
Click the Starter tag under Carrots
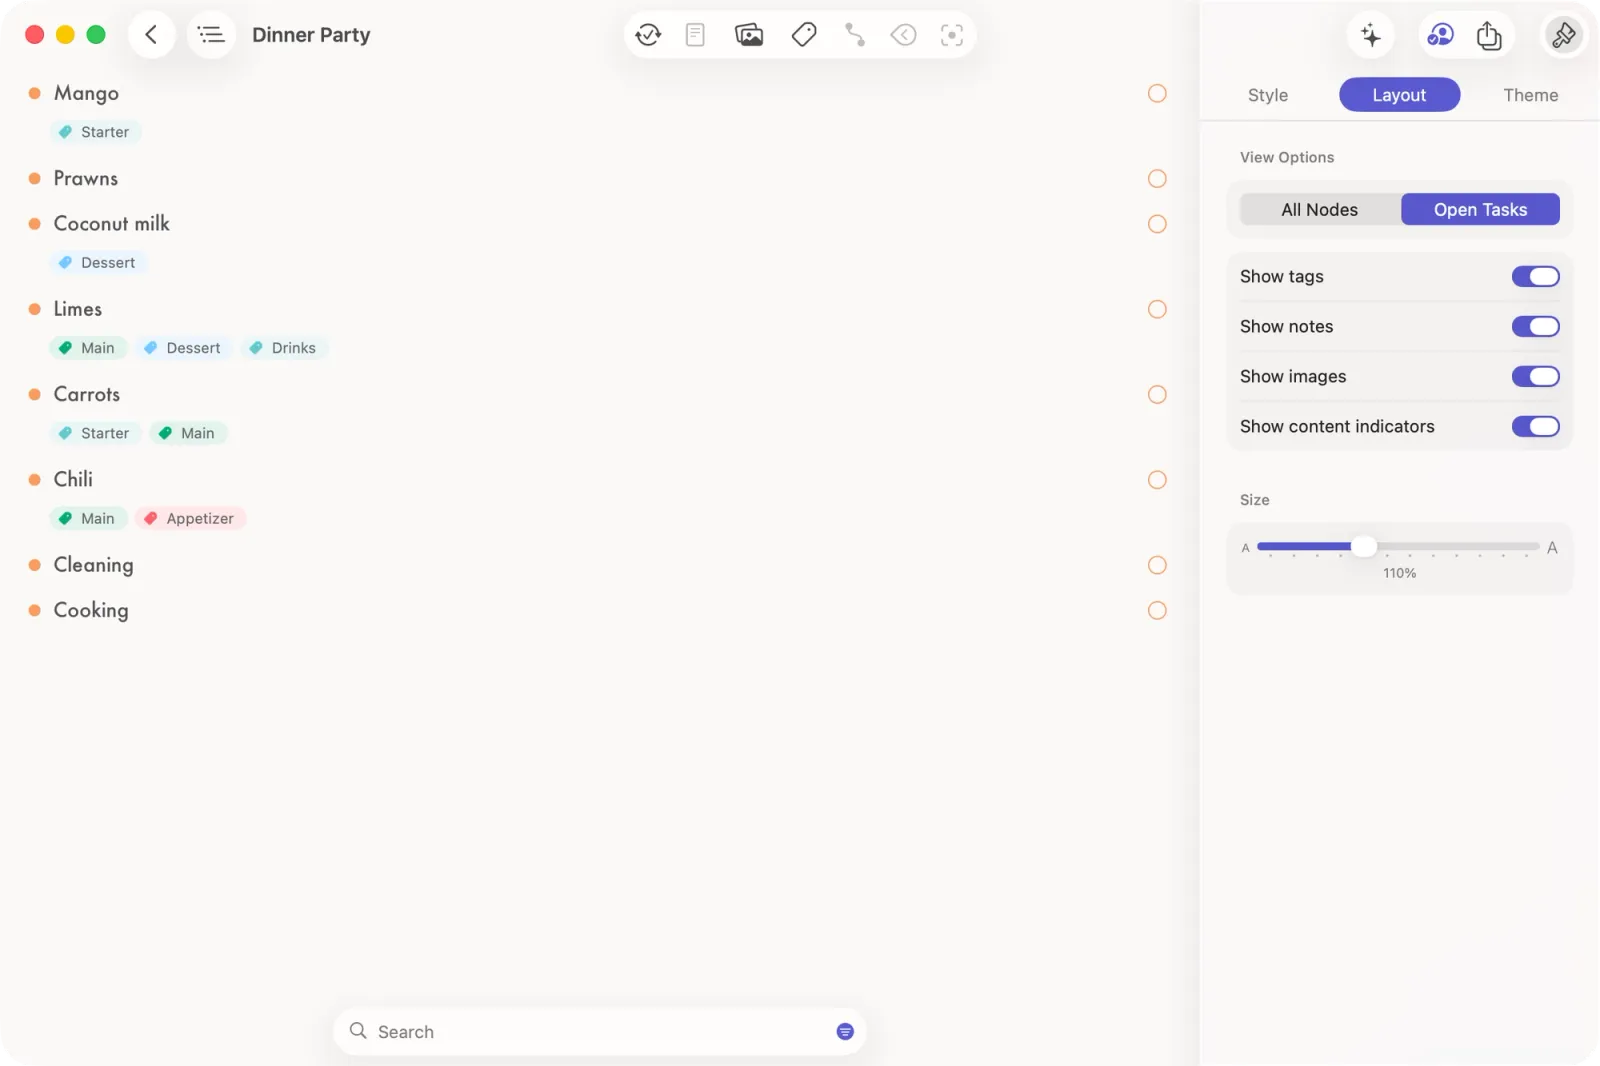click(x=95, y=433)
